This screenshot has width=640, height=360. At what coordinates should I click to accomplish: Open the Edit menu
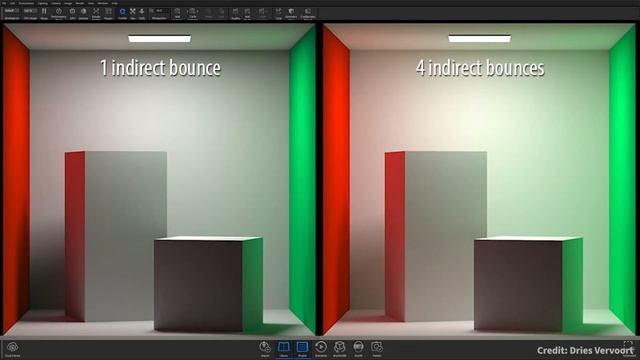pos(12,3)
